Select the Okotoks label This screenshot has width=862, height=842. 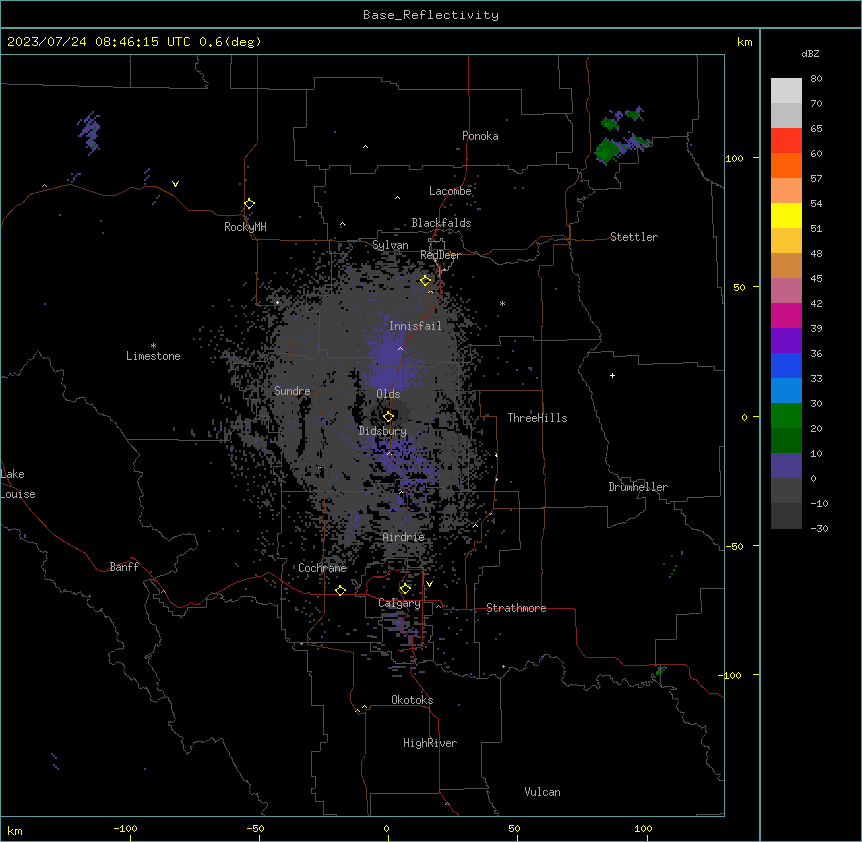pos(412,700)
